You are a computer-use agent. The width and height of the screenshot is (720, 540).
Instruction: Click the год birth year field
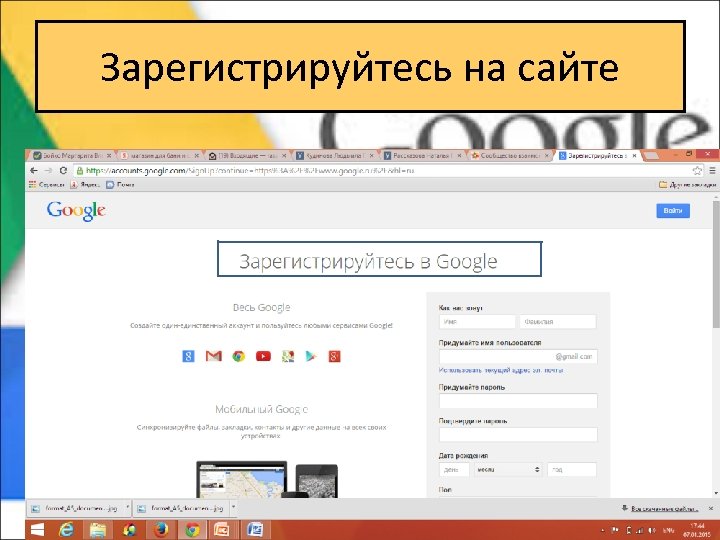572,470
